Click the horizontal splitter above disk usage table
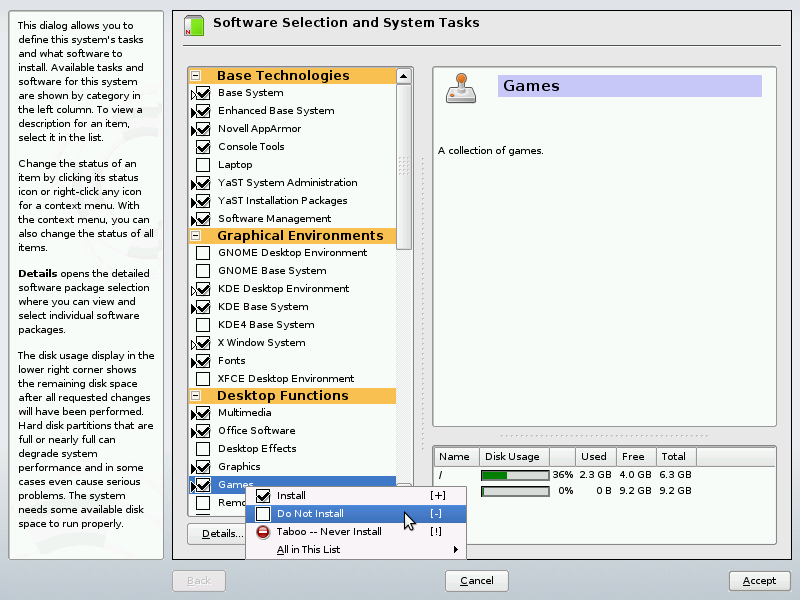 (604, 436)
